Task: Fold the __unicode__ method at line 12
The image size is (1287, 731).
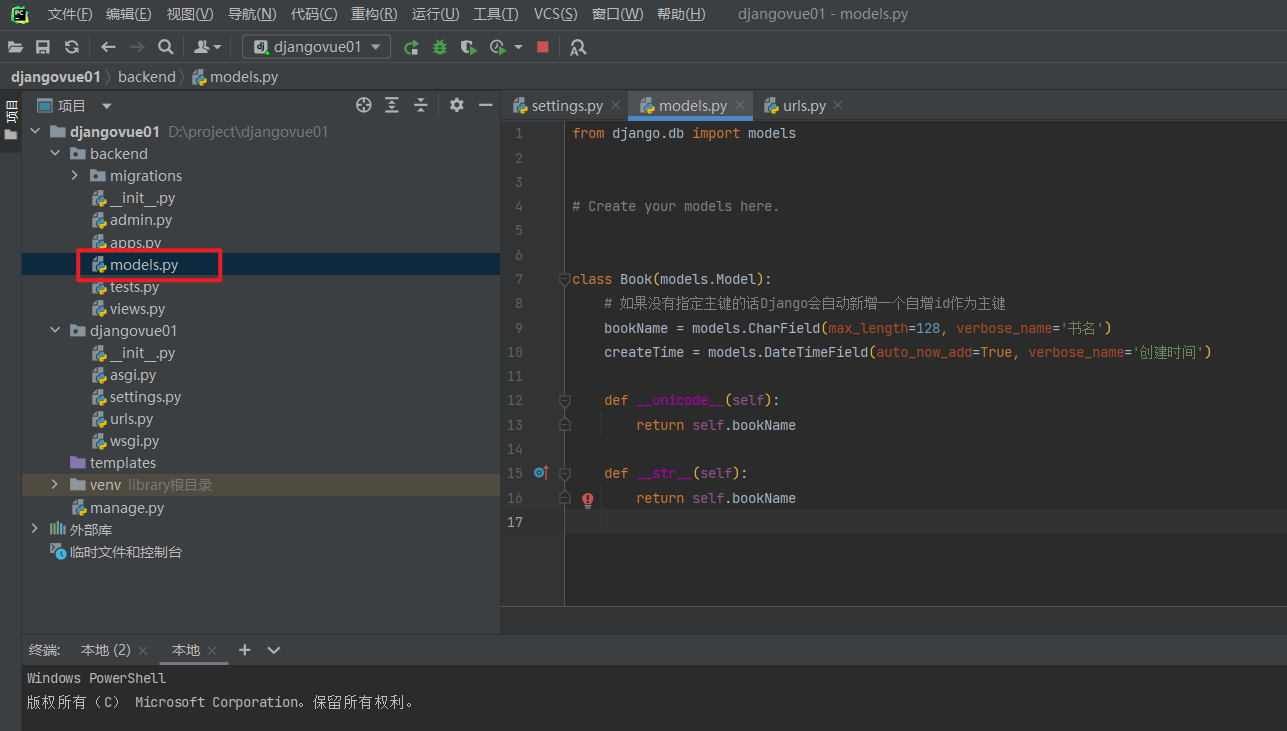Action: [x=564, y=400]
